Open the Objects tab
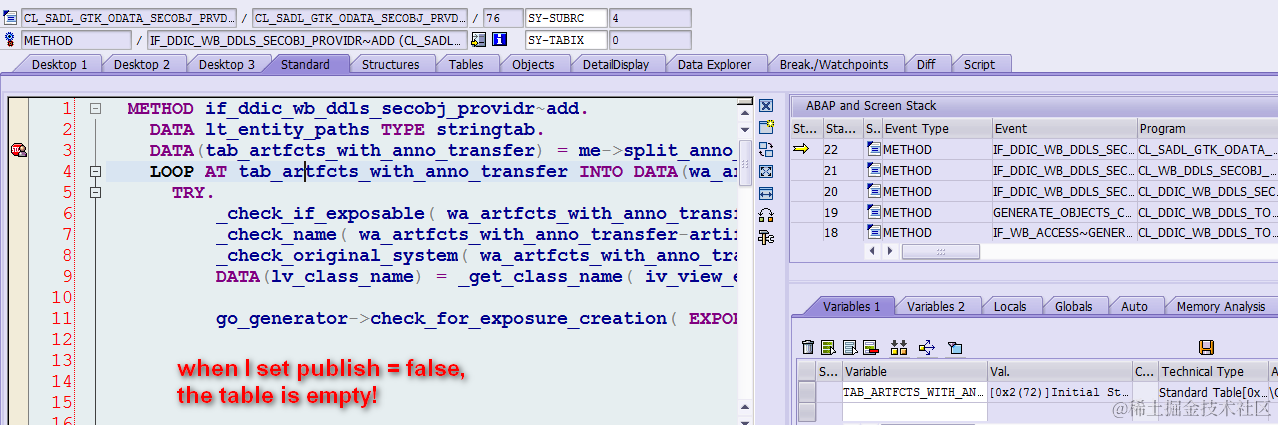The width and height of the screenshot is (1278, 425). tap(533, 64)
